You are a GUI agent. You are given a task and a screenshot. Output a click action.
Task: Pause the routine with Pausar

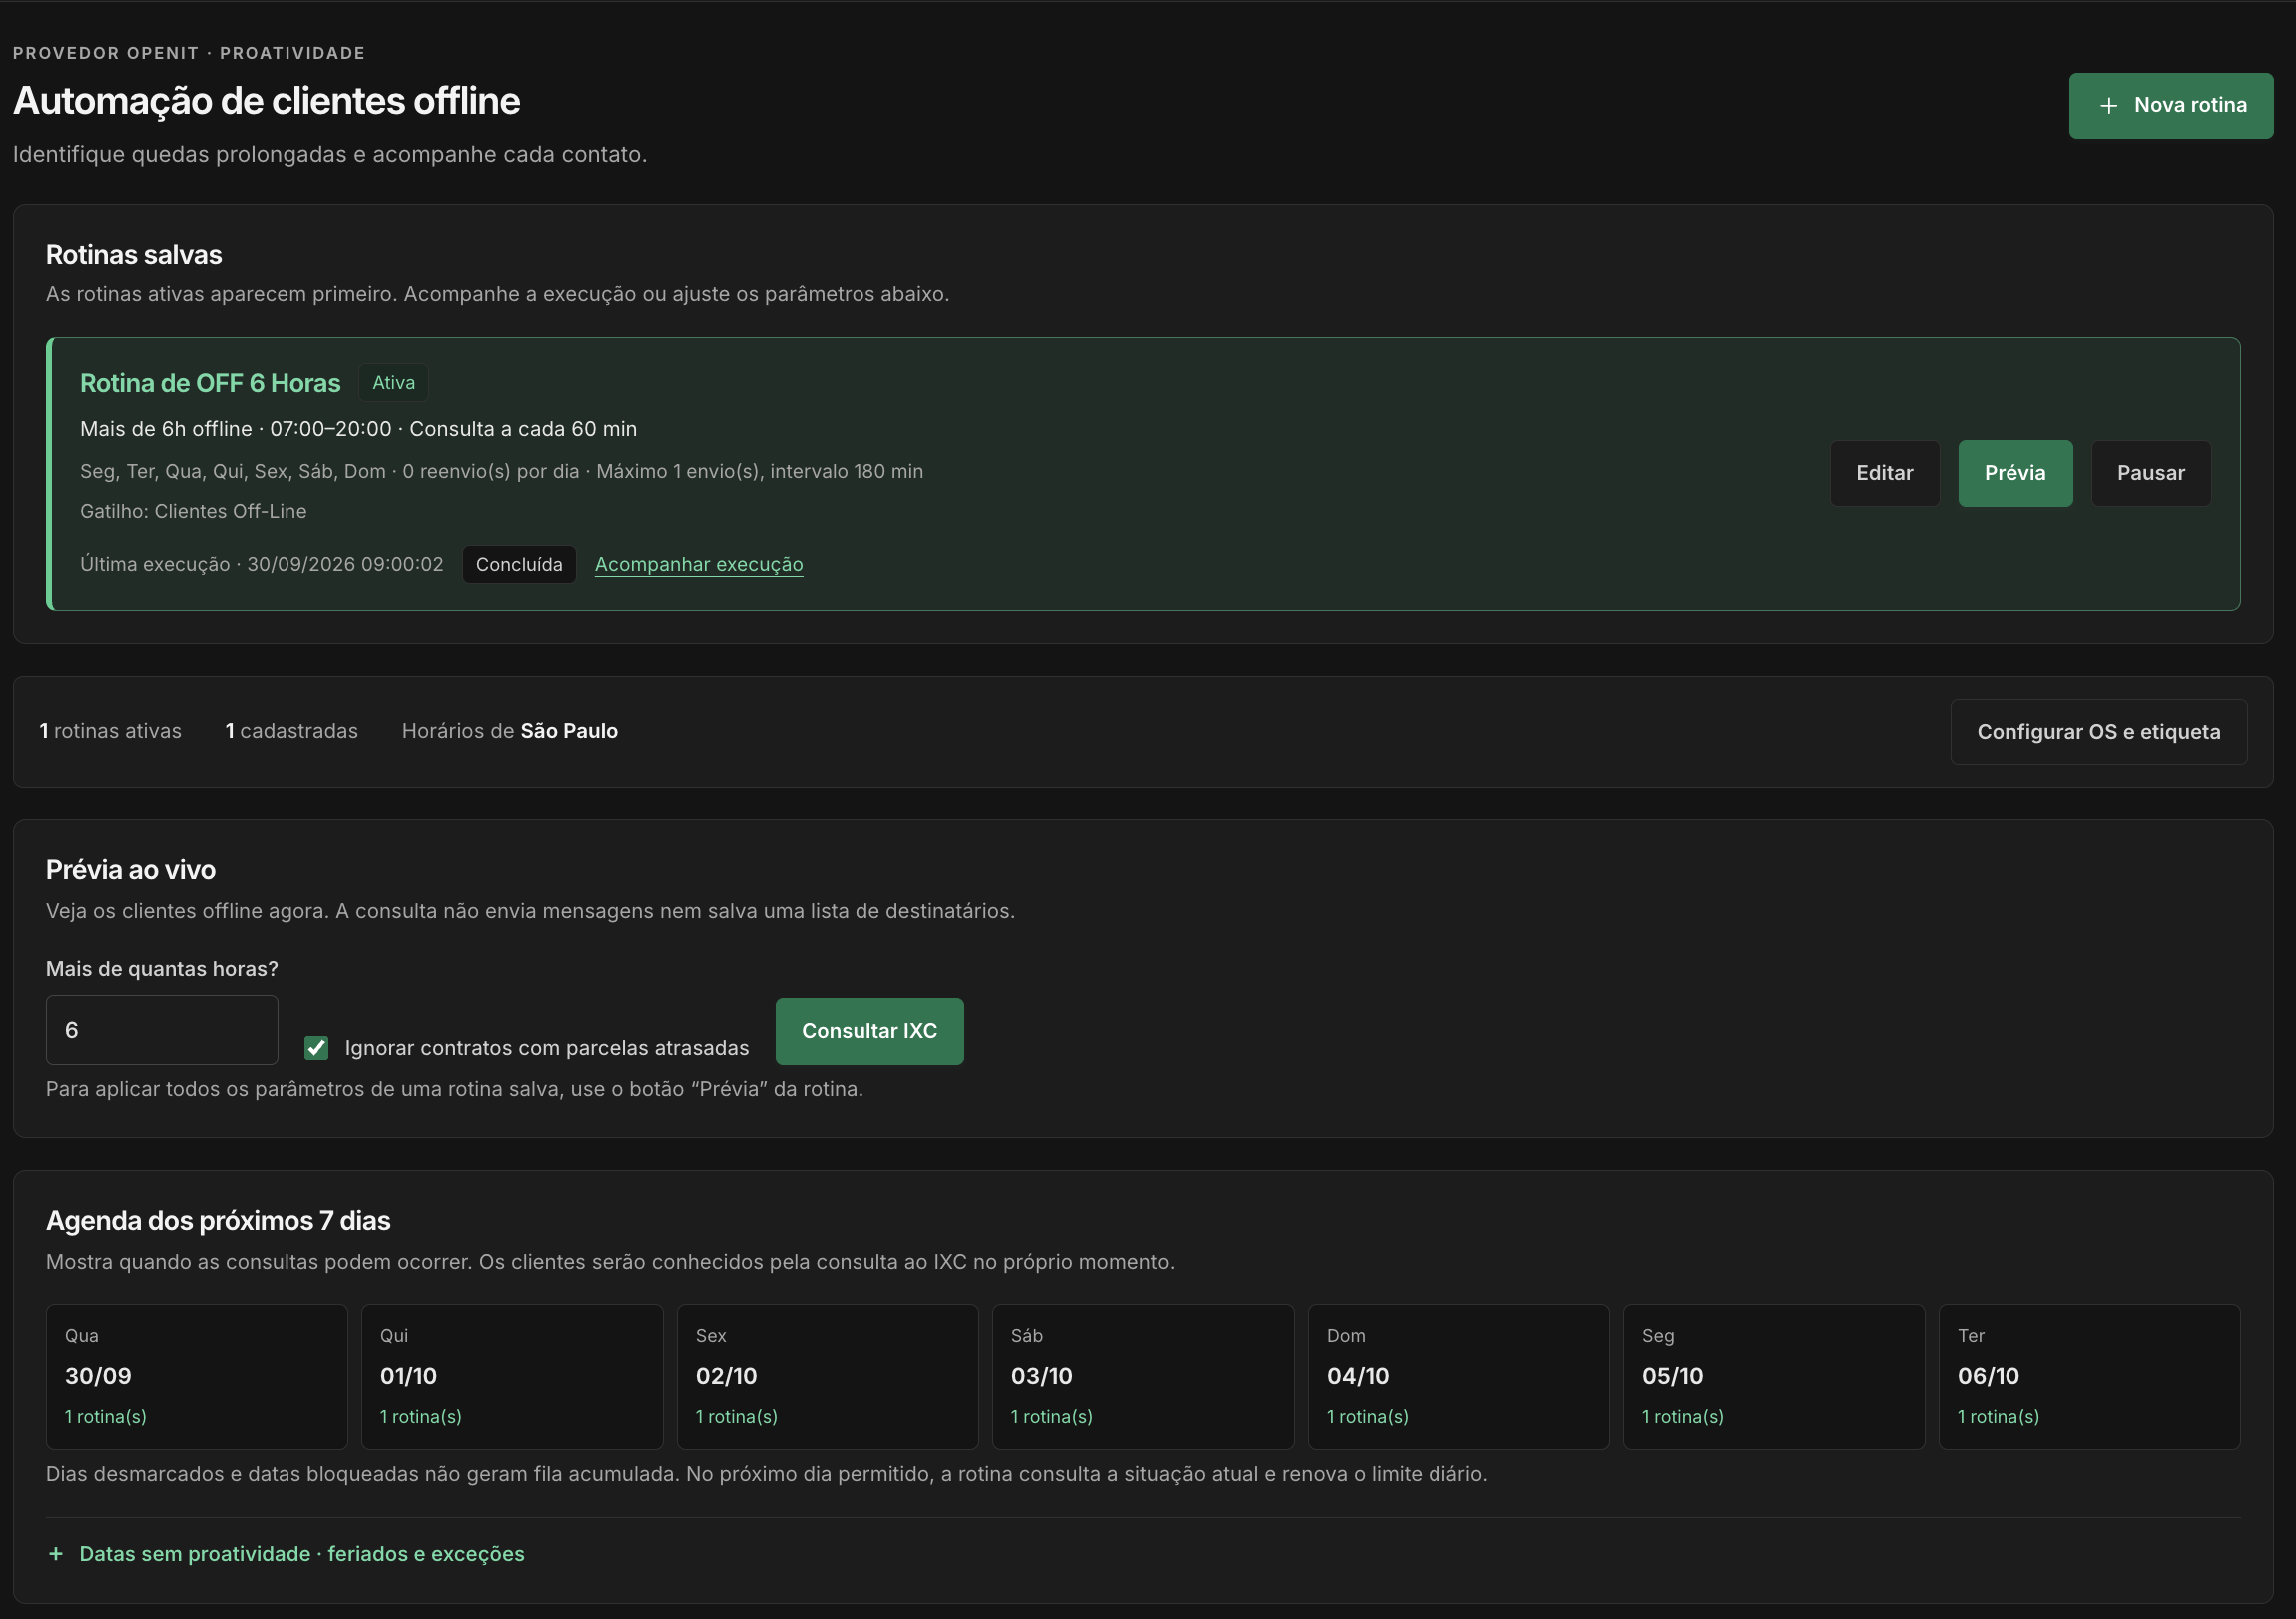click(2150, 473)
